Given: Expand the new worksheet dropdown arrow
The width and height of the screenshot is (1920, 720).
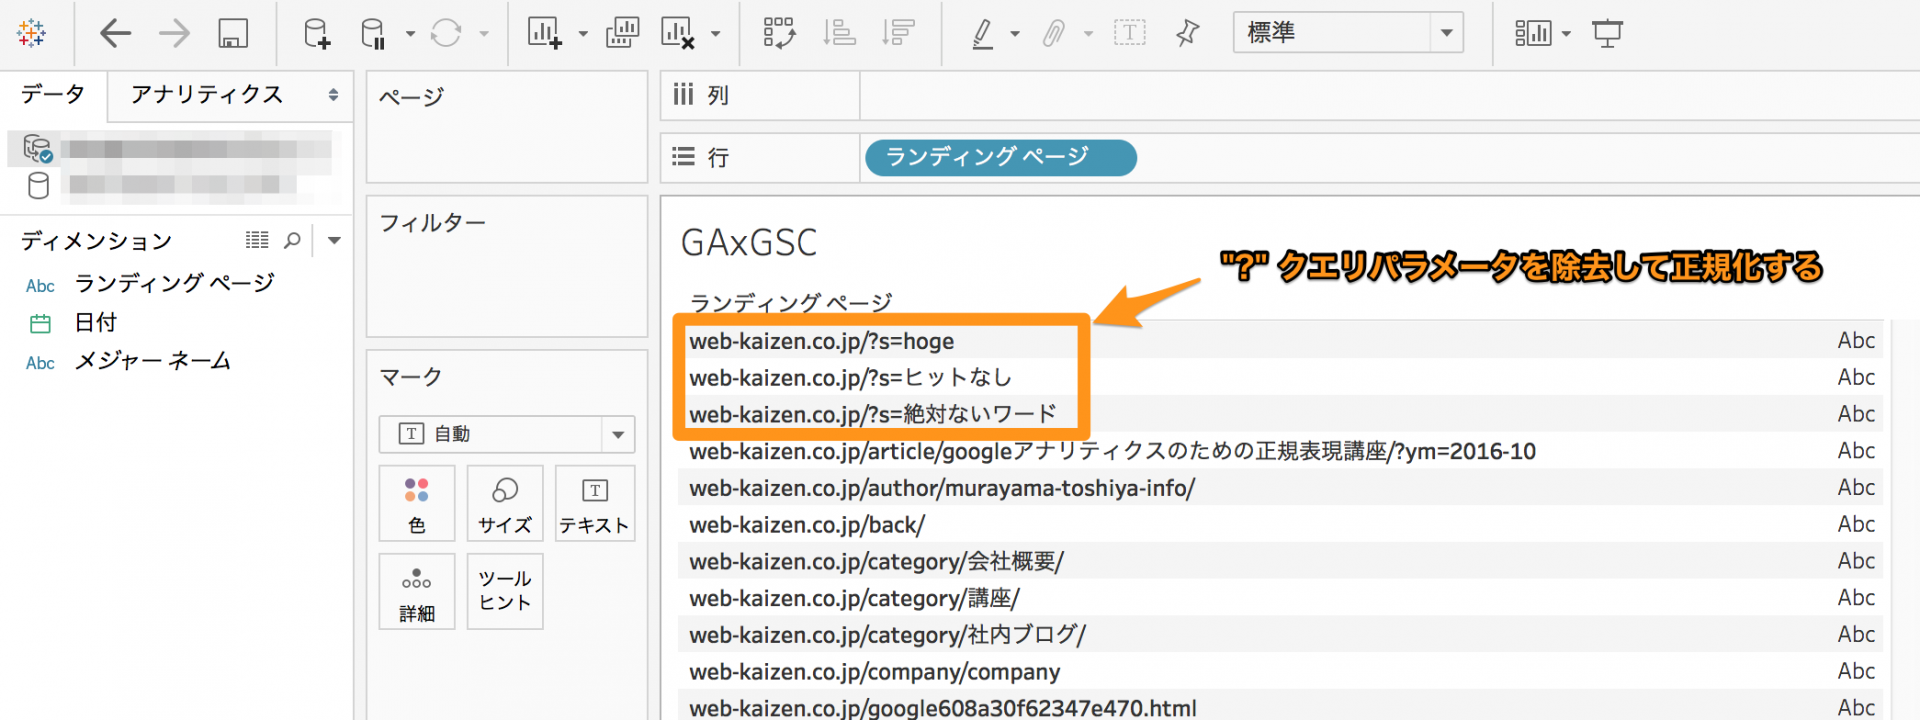Looking at the screenshot, I should (x=583, y=34).
